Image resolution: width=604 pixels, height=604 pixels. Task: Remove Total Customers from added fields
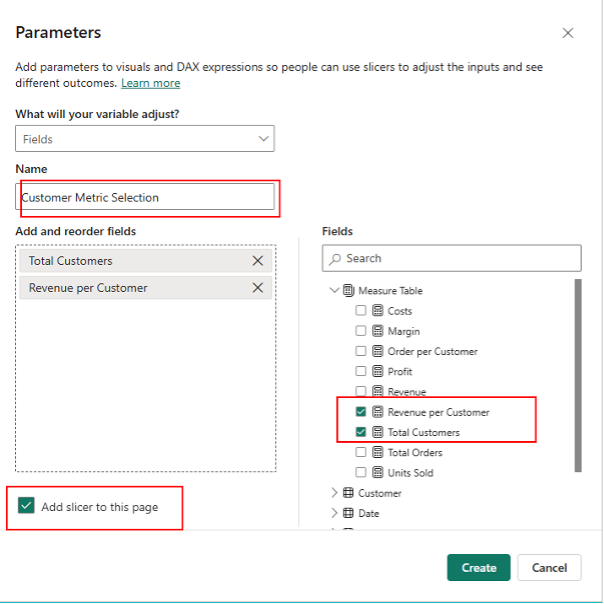tap(257, 261)
